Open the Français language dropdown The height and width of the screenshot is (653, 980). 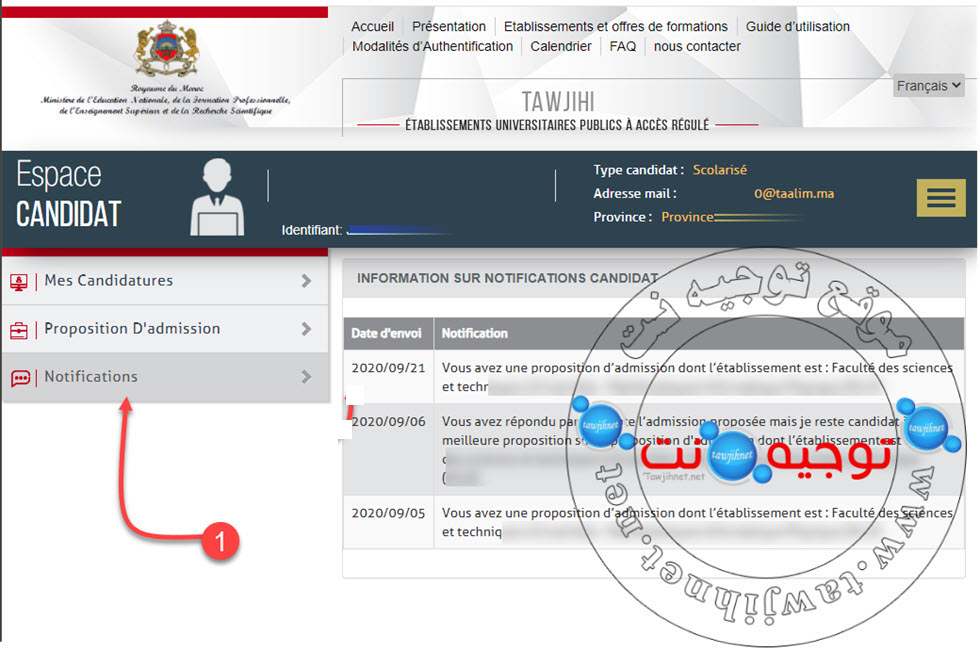[x=928, y=86]
